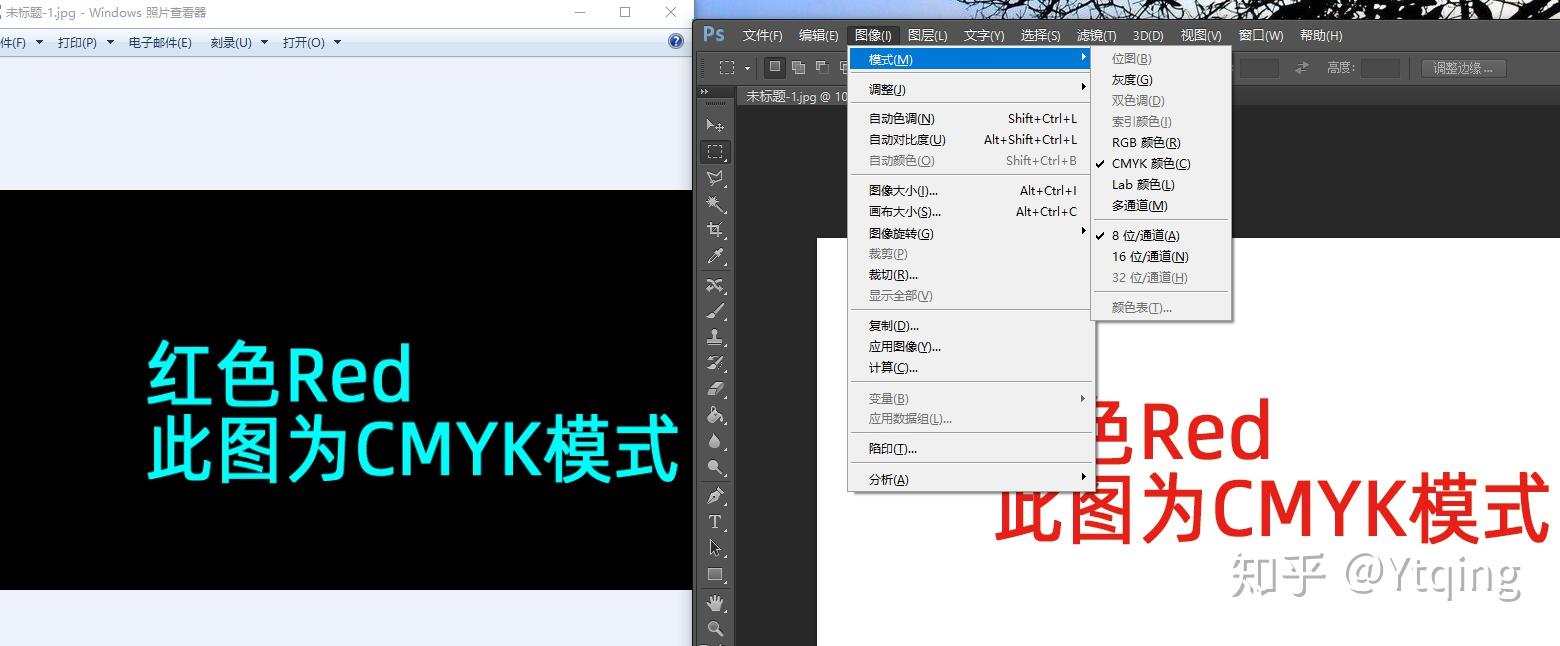Open the 滤镜(T) menu
Screen dimensions: 1560x646
[1097, 35]
